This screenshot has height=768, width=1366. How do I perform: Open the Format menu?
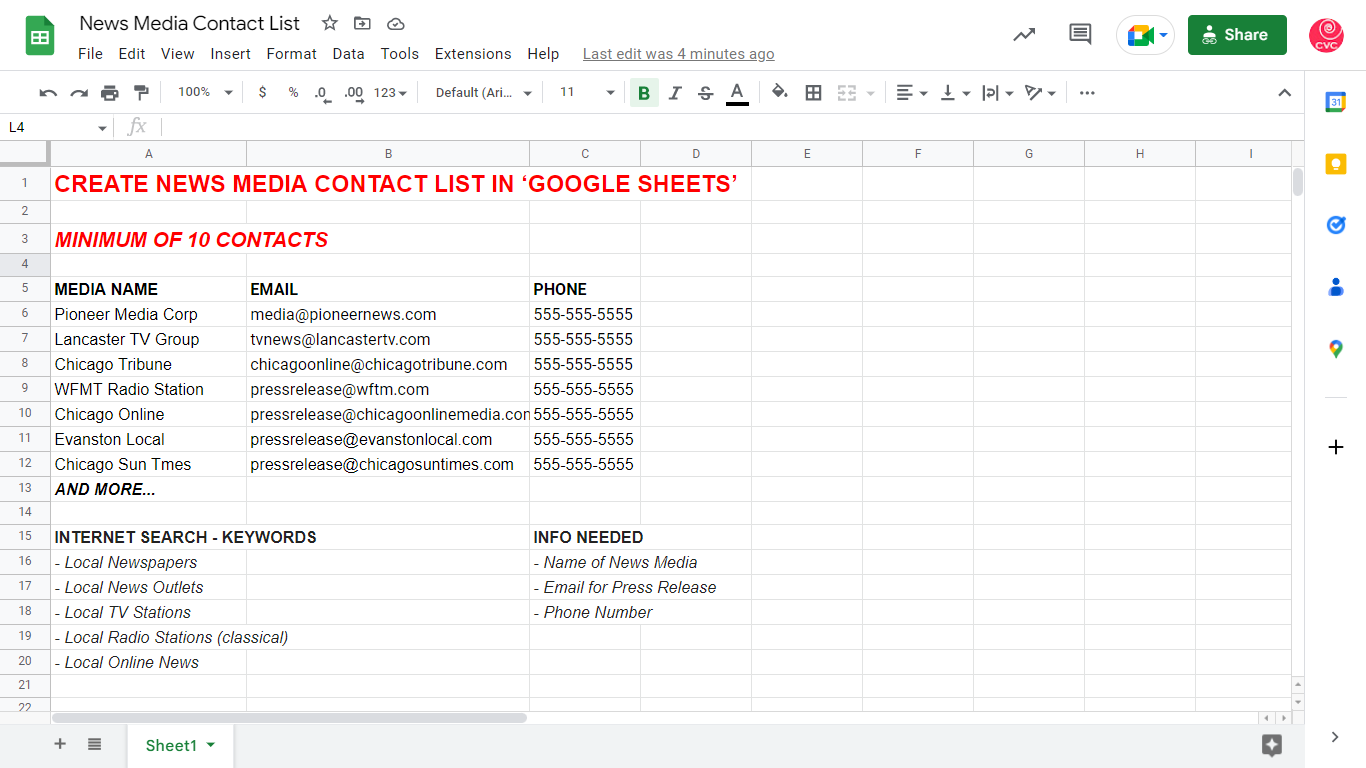(292, 54)
